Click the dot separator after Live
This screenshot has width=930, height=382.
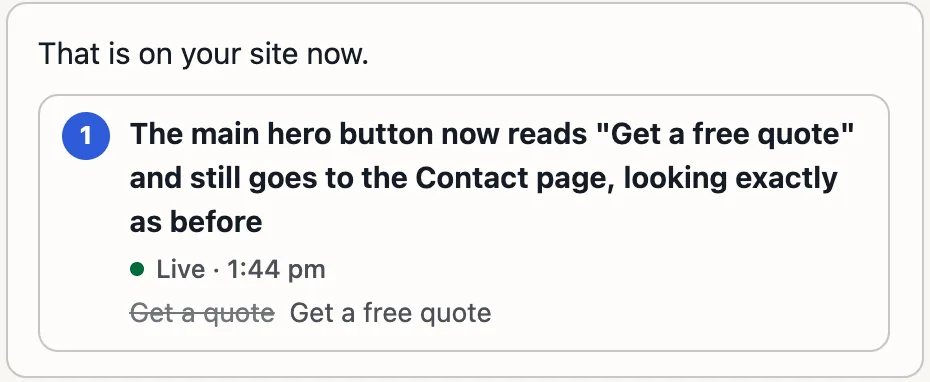click(x=216, y=270)
